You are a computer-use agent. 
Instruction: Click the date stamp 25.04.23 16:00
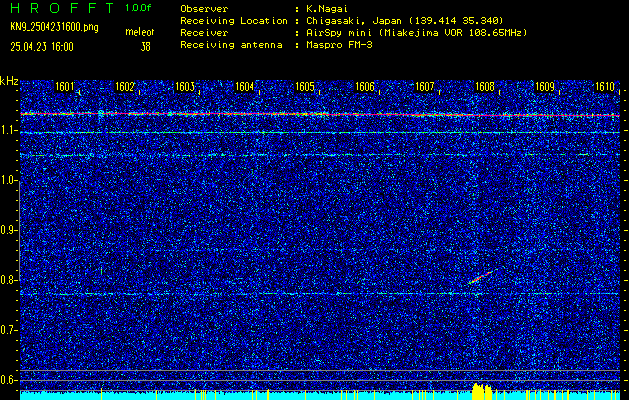[42, 47]
